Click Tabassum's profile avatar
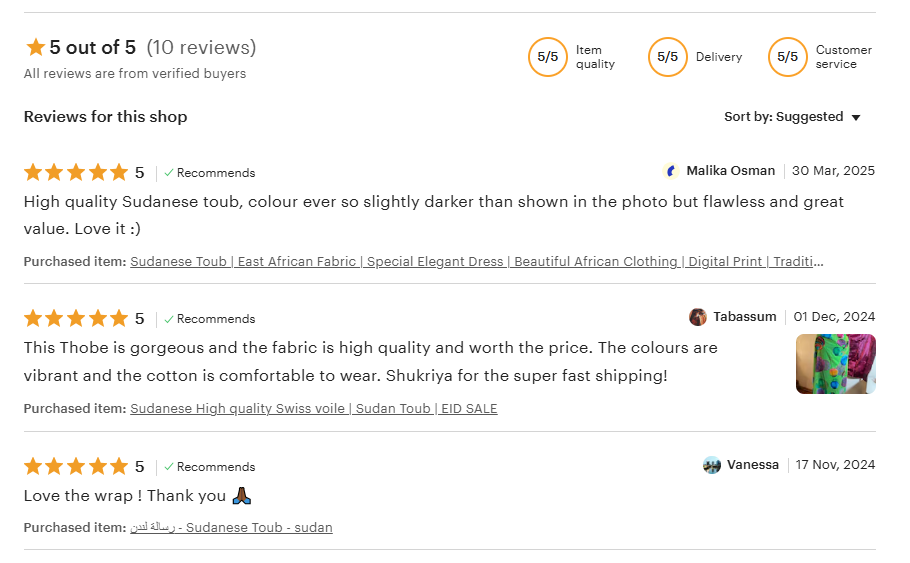Viewport: 910px width, 563px height. coord(698,317)
